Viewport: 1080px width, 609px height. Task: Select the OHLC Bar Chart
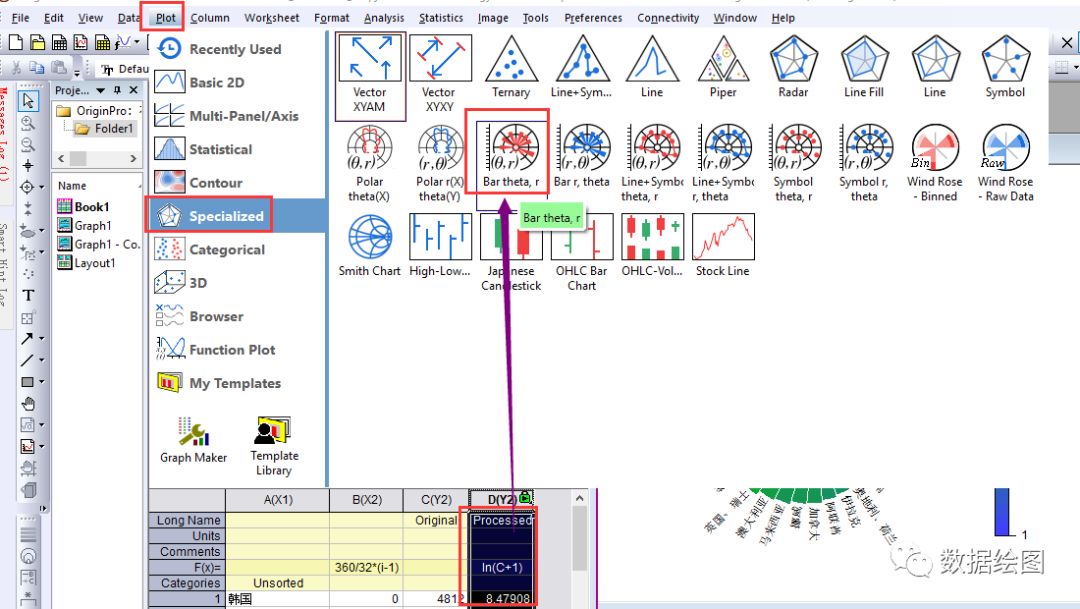point(582,253)
